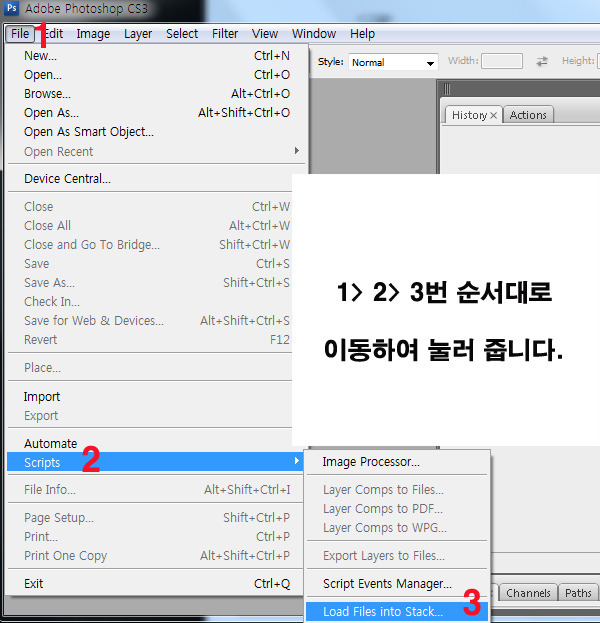This screenshot has height=623, width=600.
Task: Click Layer Comps to PDF...
Action: pyautogui.click(x=397, y=509)
